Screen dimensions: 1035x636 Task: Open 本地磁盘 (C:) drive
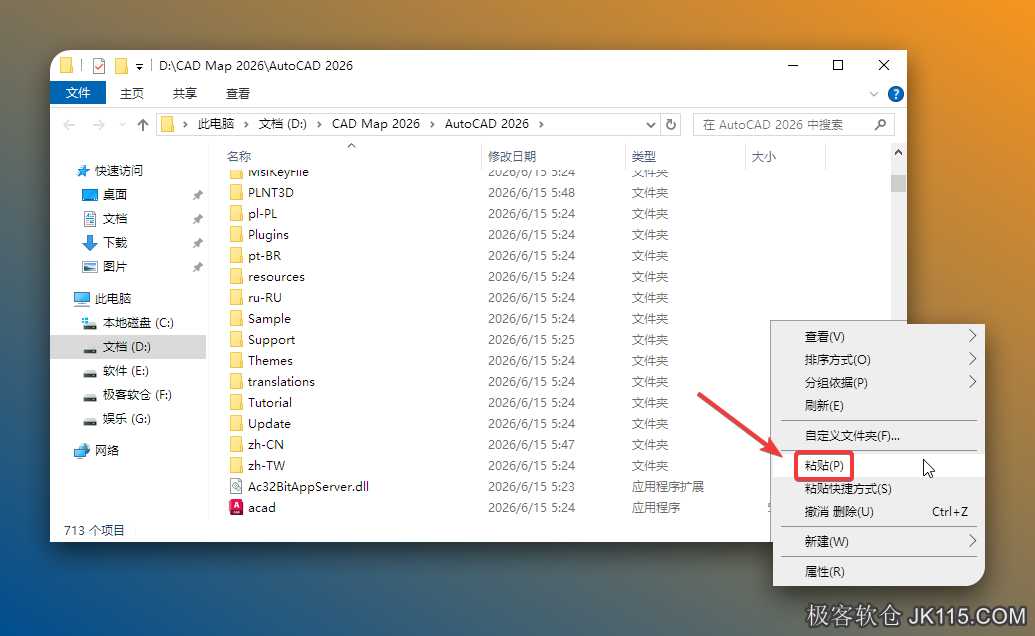[x=138, y=323]
